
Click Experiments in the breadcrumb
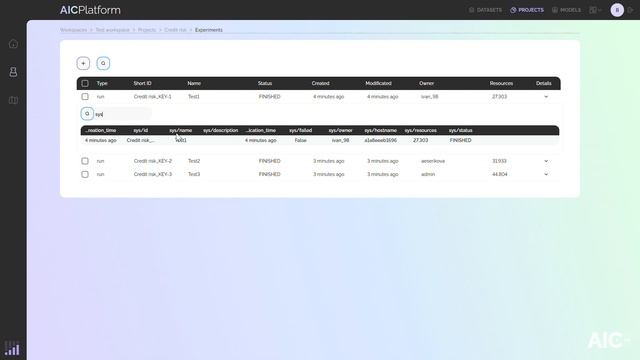point(209,30)
